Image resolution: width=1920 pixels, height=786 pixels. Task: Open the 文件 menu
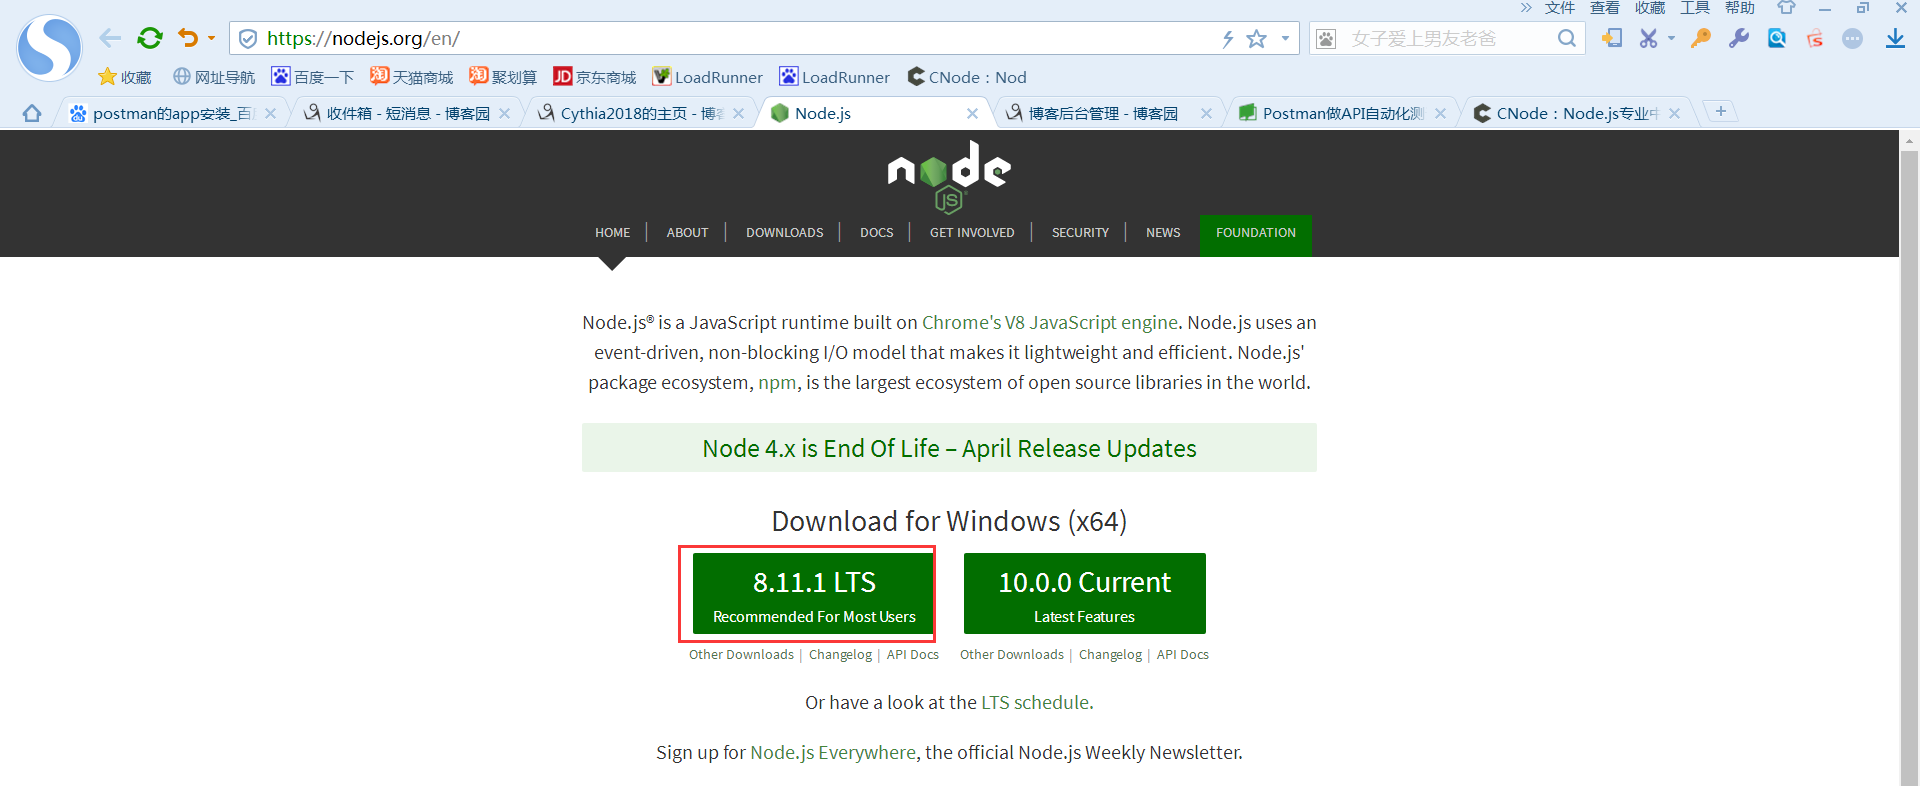coord(1560,8)
